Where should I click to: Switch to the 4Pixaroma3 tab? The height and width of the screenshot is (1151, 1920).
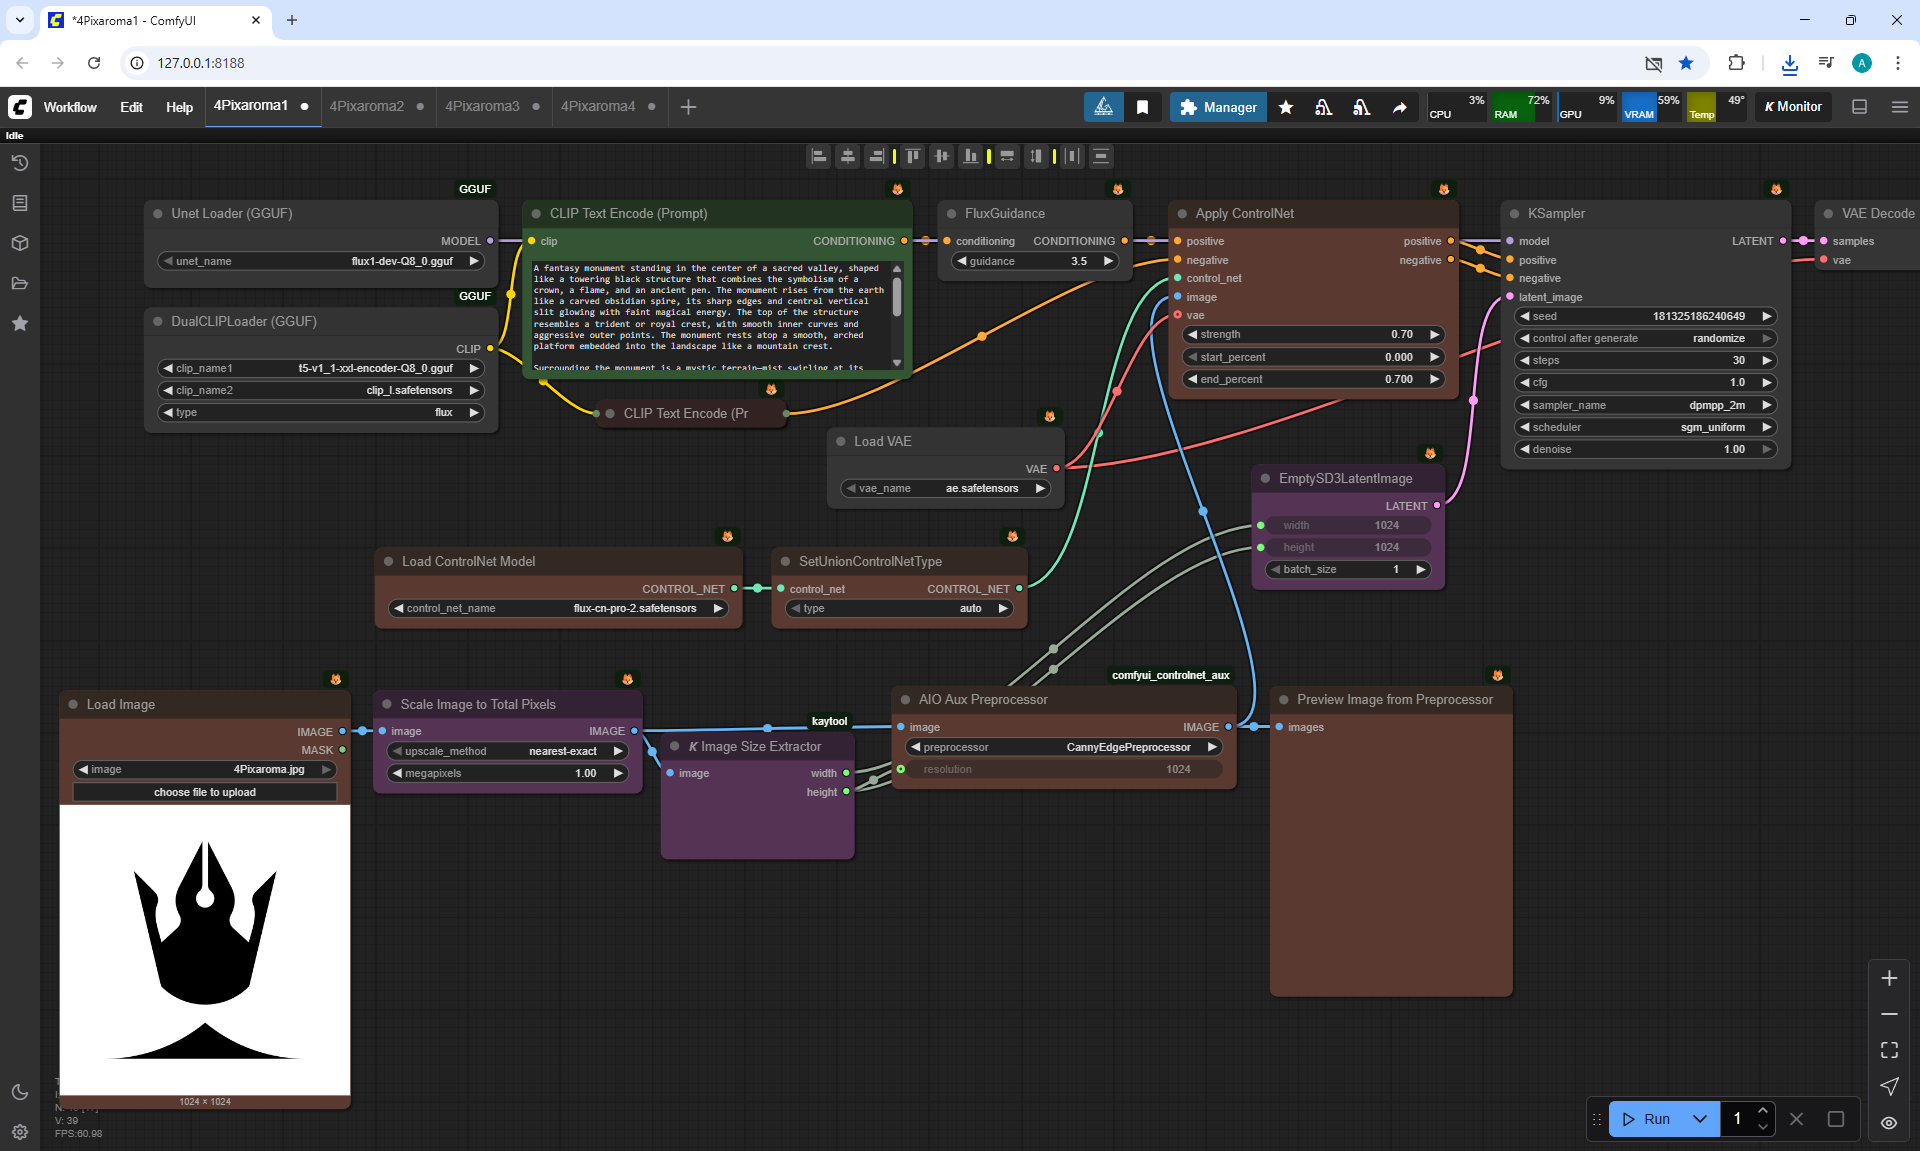(x=482, y=106)
